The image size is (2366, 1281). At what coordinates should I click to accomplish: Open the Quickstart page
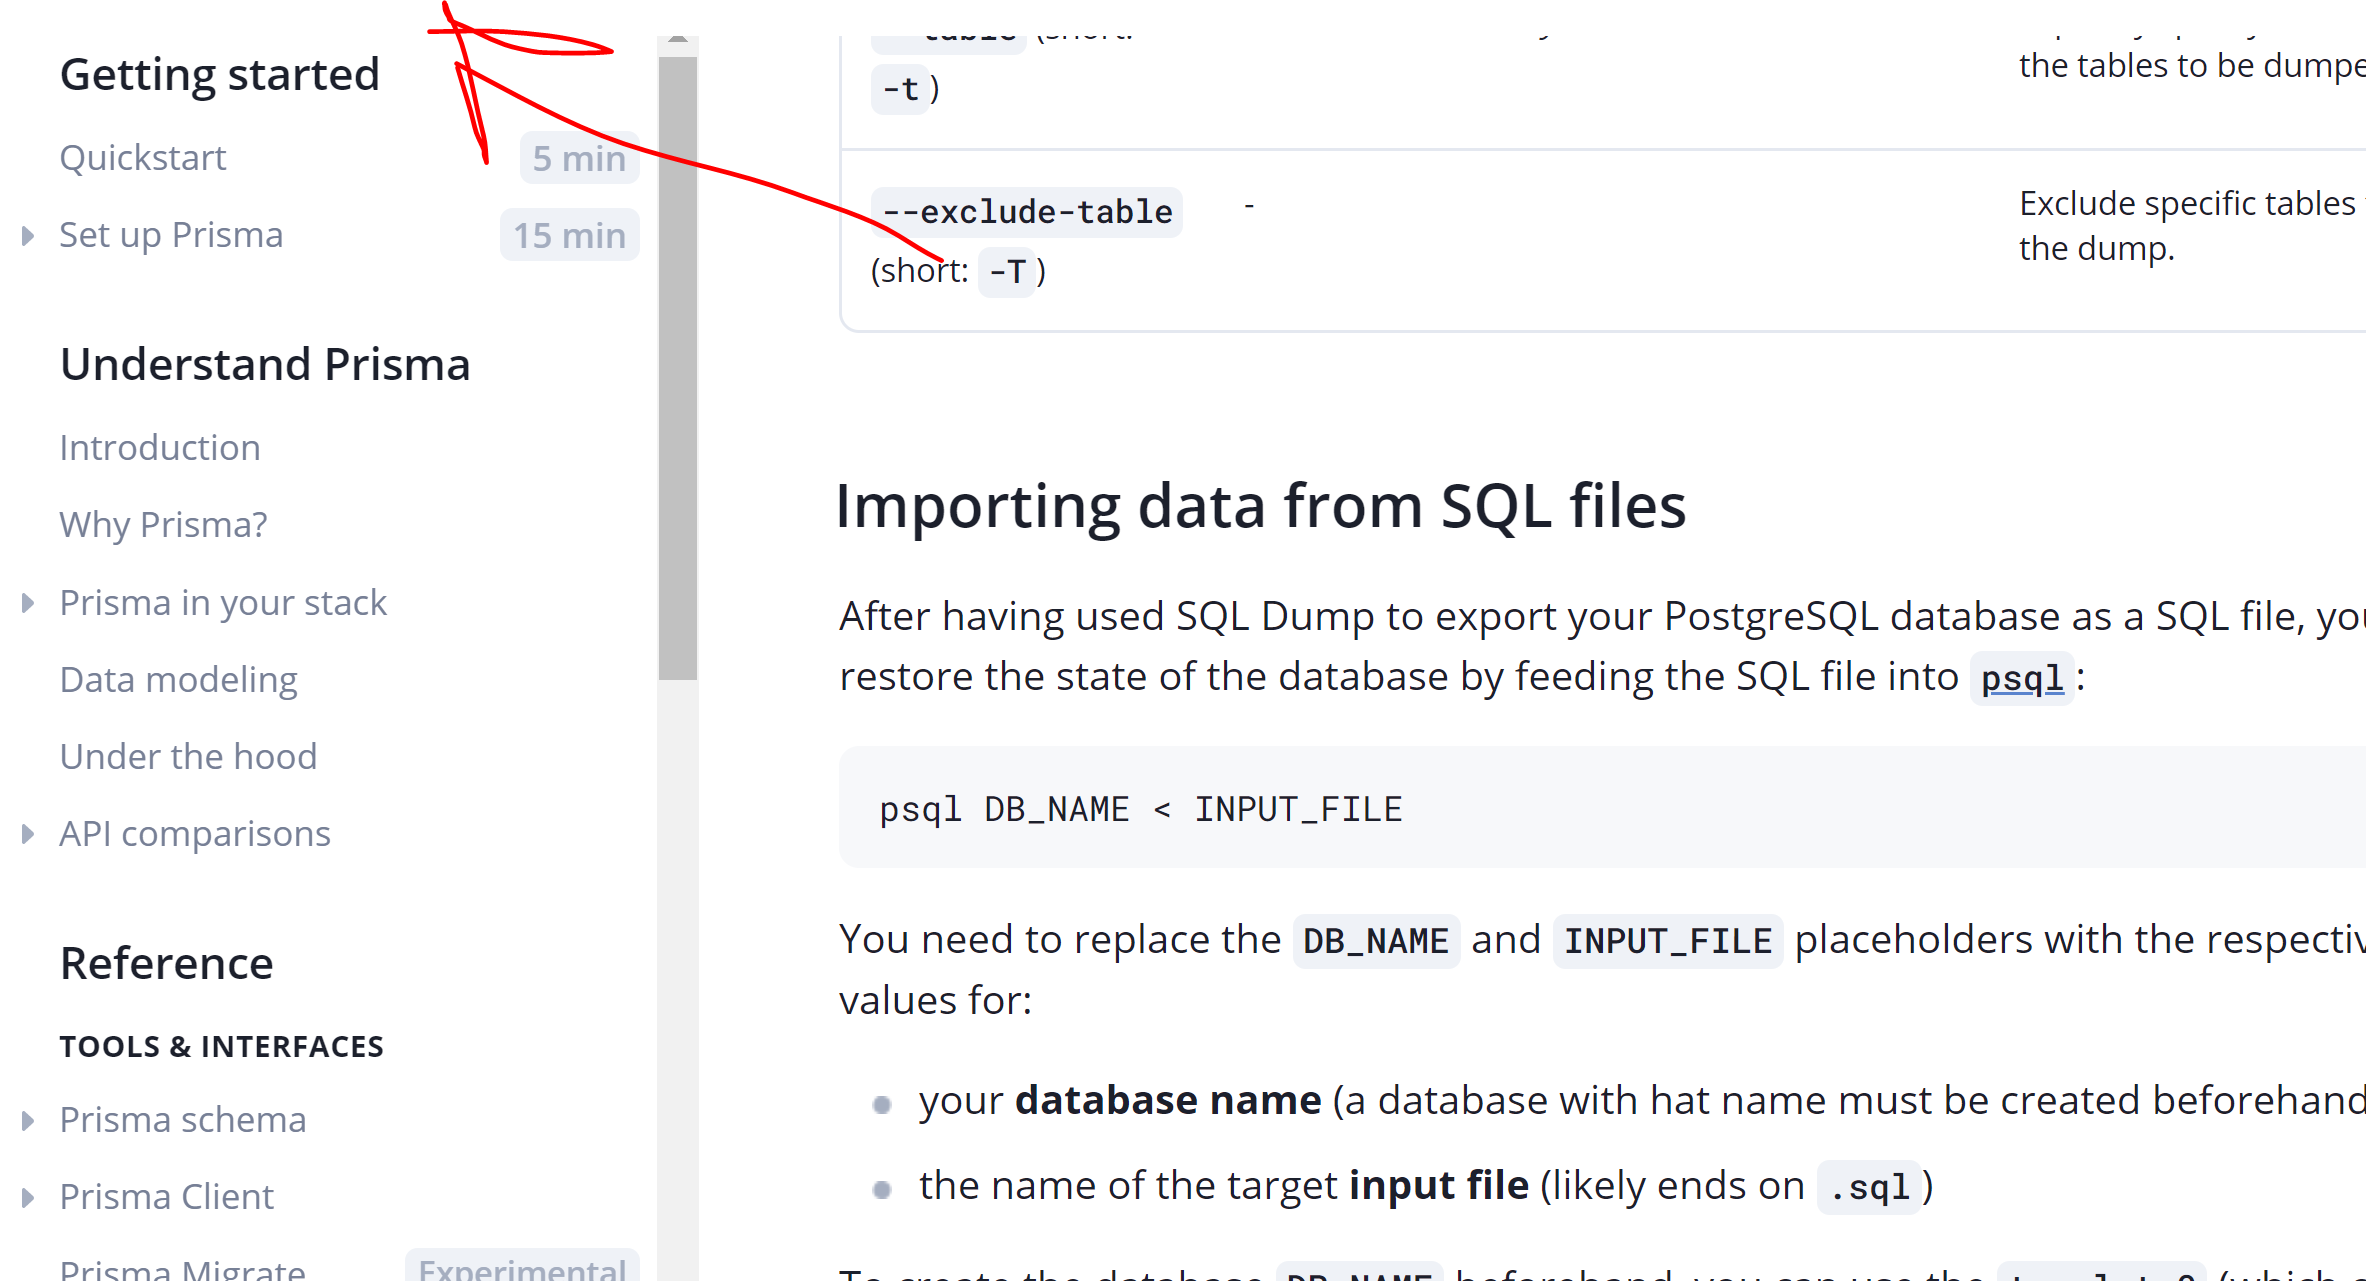point(143,158)
